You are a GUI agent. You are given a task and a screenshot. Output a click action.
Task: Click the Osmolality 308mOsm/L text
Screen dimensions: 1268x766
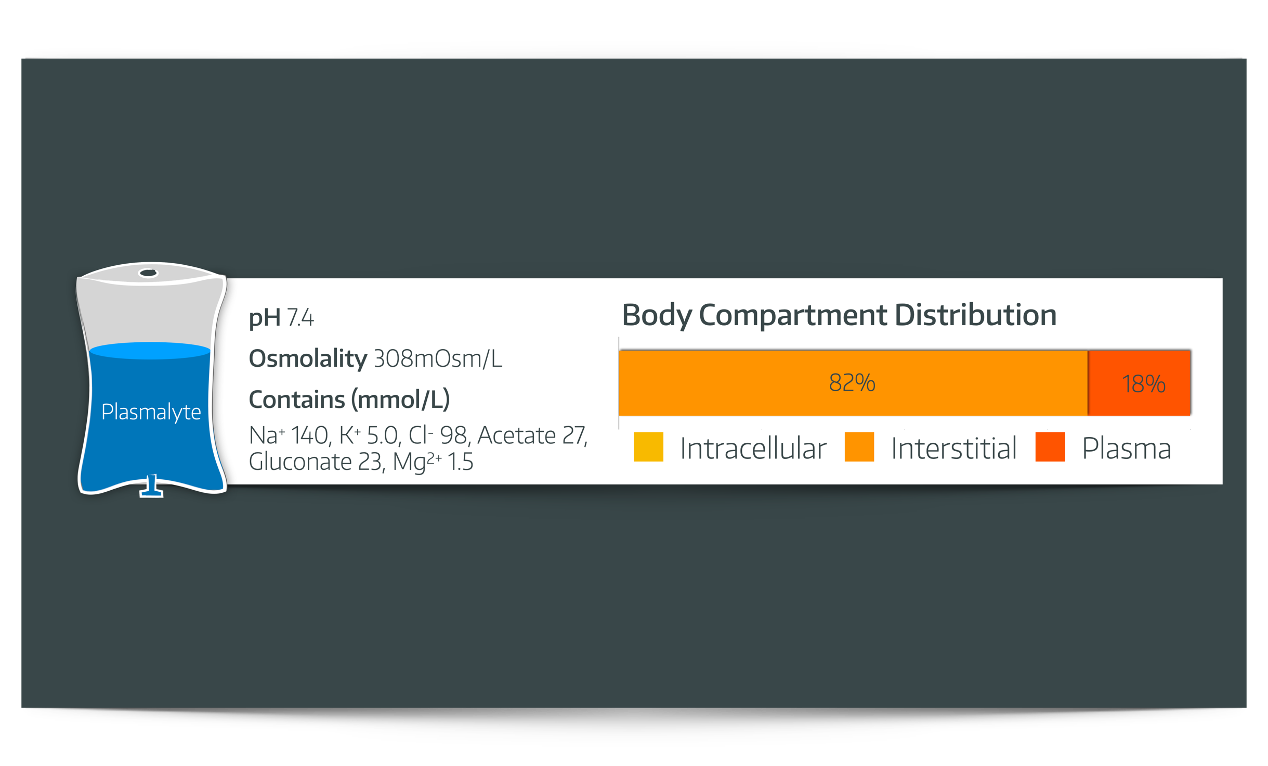pyautogui.click(x=375, y=359)
